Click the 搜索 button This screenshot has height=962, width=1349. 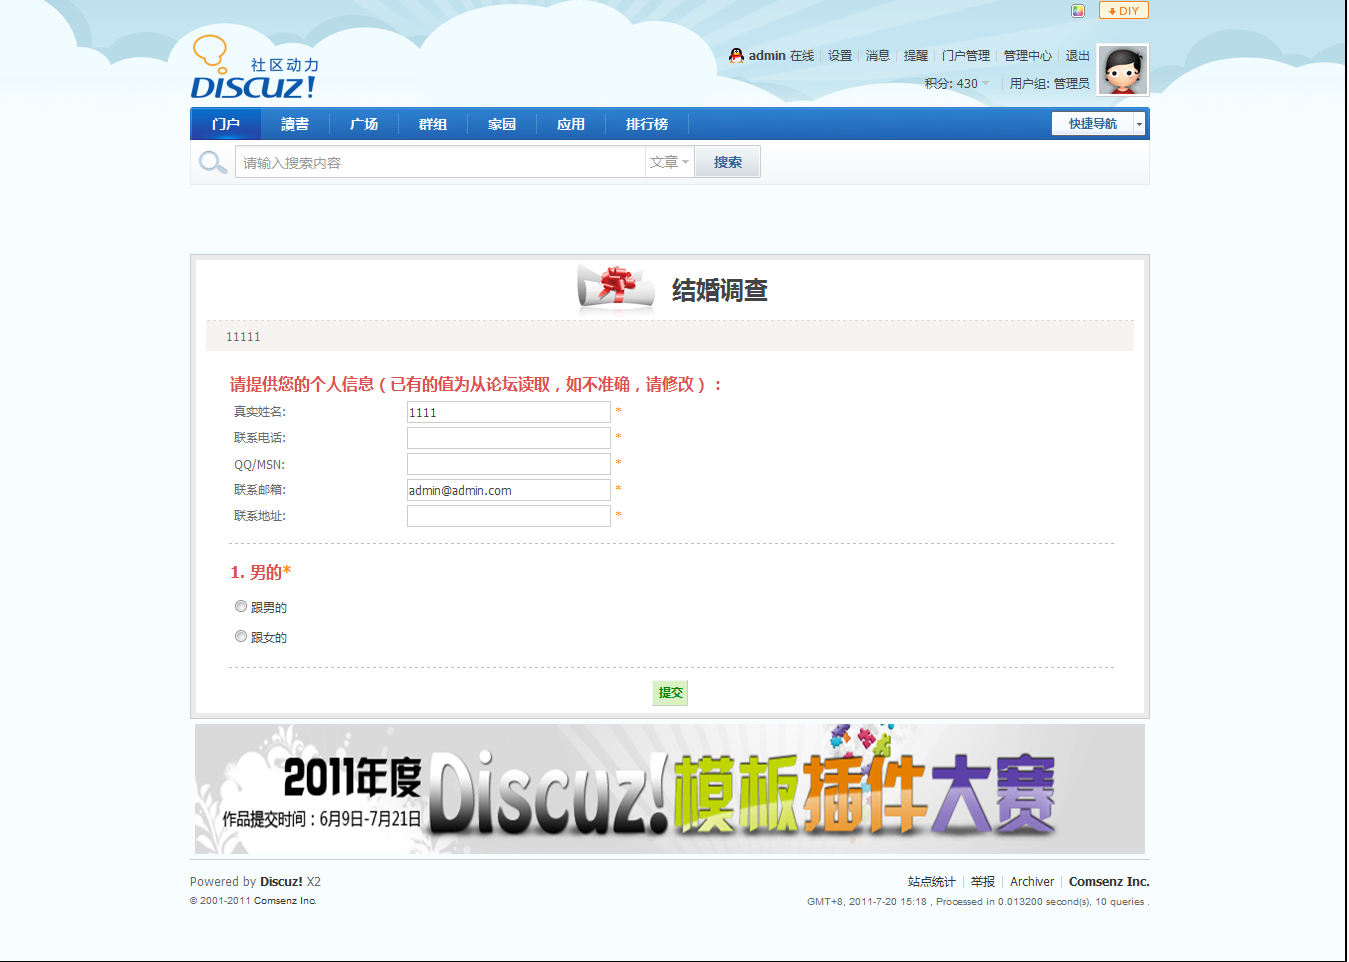pos(728,162)
